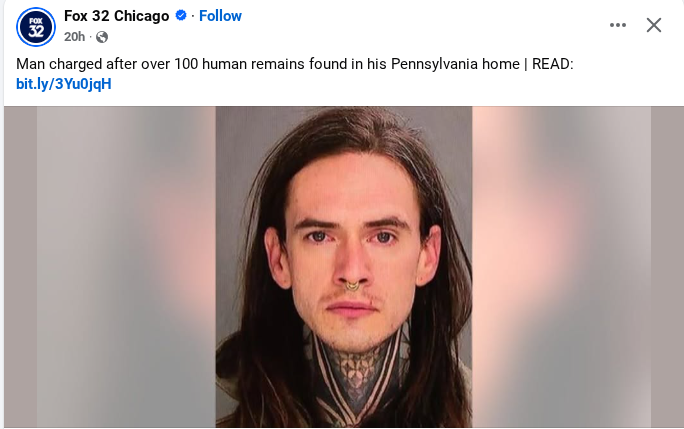Click 'Pennsylvania home' in the post caption

455,64
